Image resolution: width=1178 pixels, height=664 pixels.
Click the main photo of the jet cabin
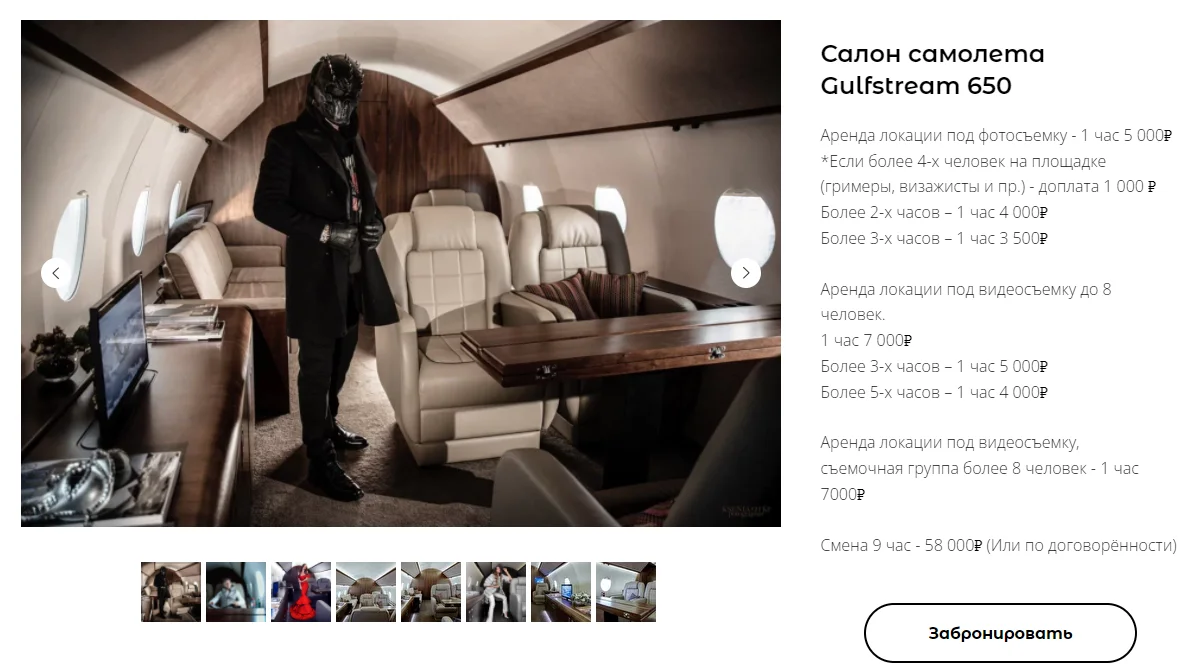pyautogui.click(x=401, y=273)
